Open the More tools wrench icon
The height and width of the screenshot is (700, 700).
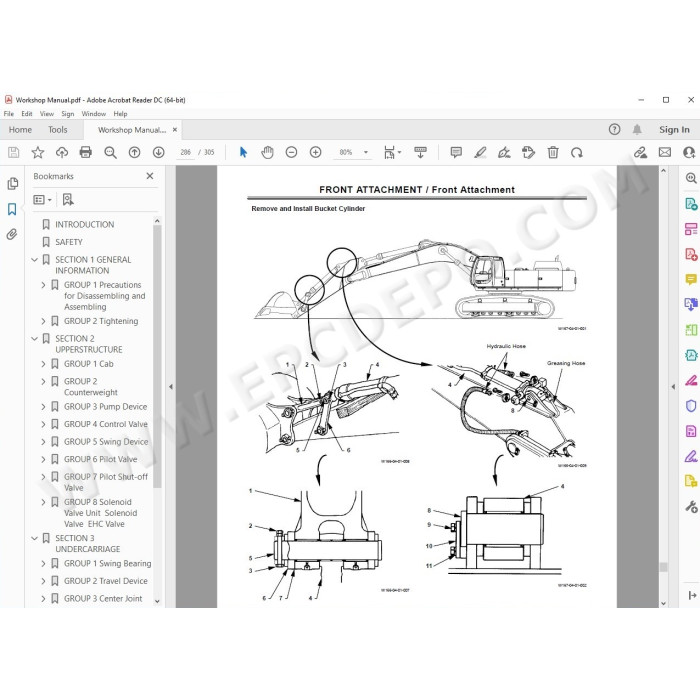coord(691,507)
